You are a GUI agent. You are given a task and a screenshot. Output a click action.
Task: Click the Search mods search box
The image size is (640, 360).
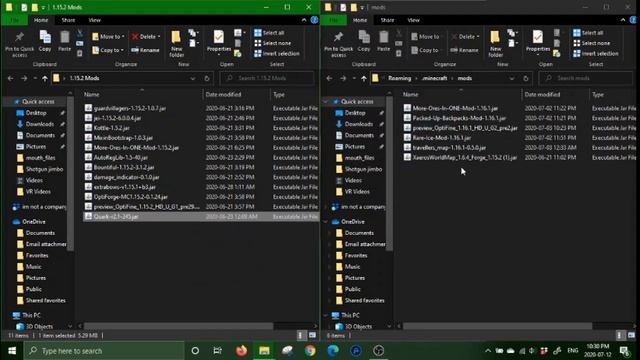point(586,78)
